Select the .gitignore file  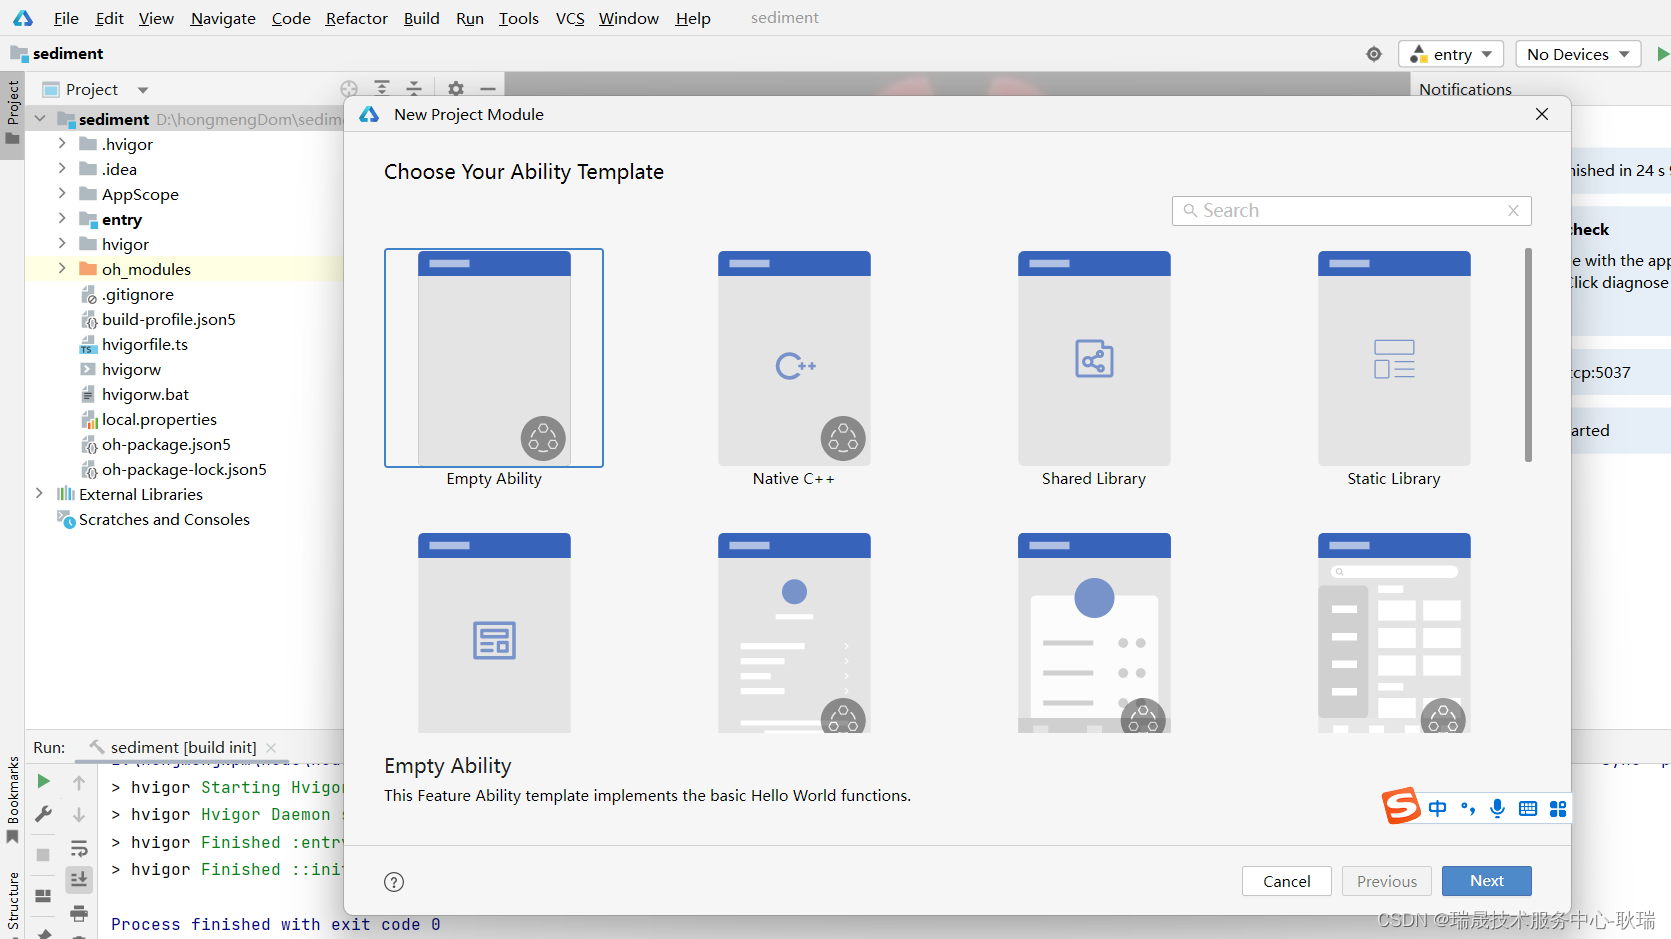[x=137, y=294]
